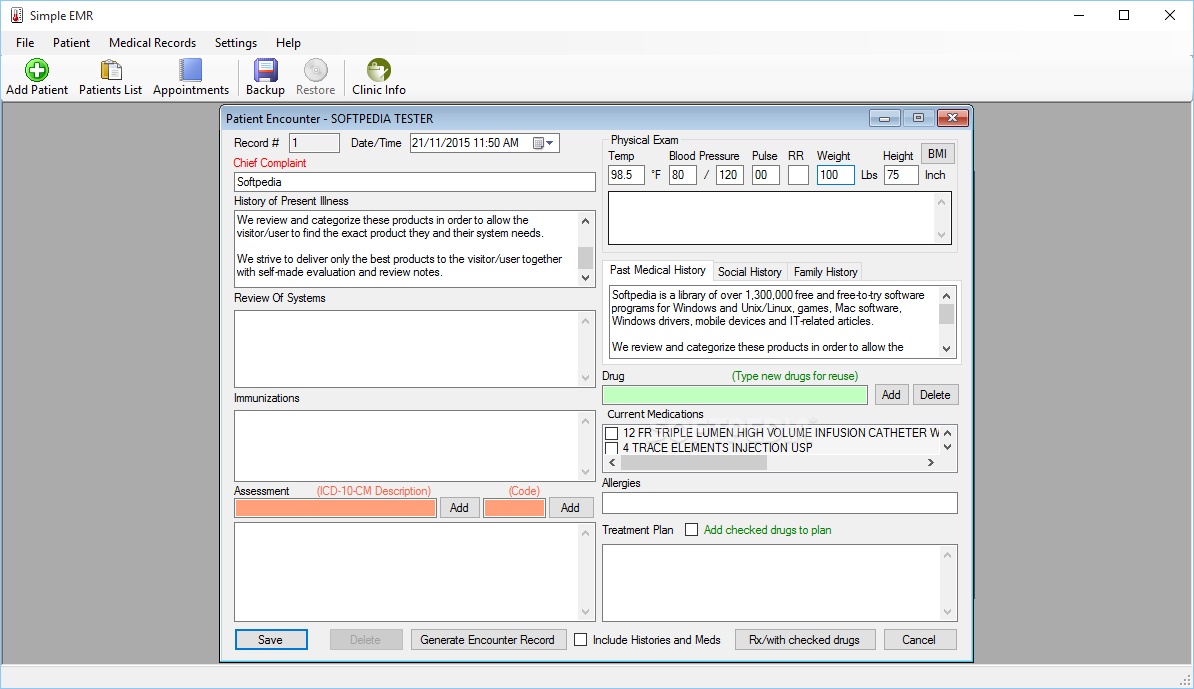Screen dimensions: 1194x689
Task: Click the Chief Complaint input field
Action: pyautogui.click(x=414, y=182)
